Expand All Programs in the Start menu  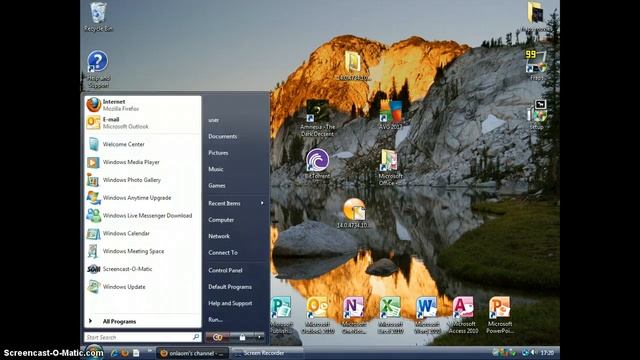click(142, 321)
